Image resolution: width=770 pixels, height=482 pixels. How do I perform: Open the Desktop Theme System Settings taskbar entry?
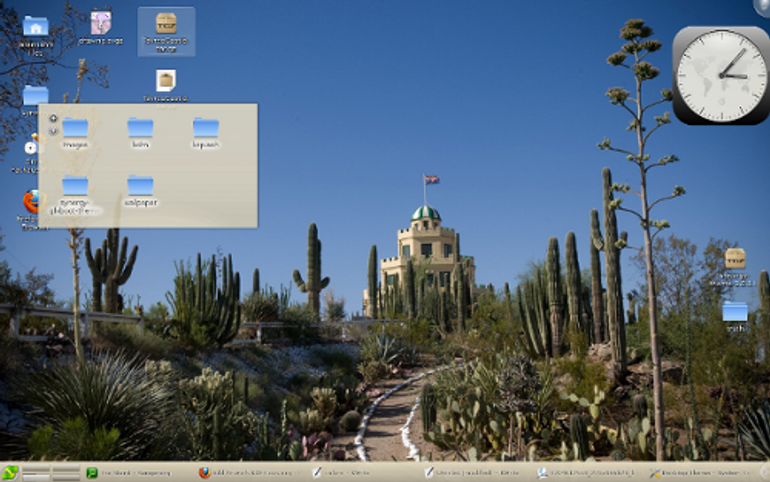point(700,473)
